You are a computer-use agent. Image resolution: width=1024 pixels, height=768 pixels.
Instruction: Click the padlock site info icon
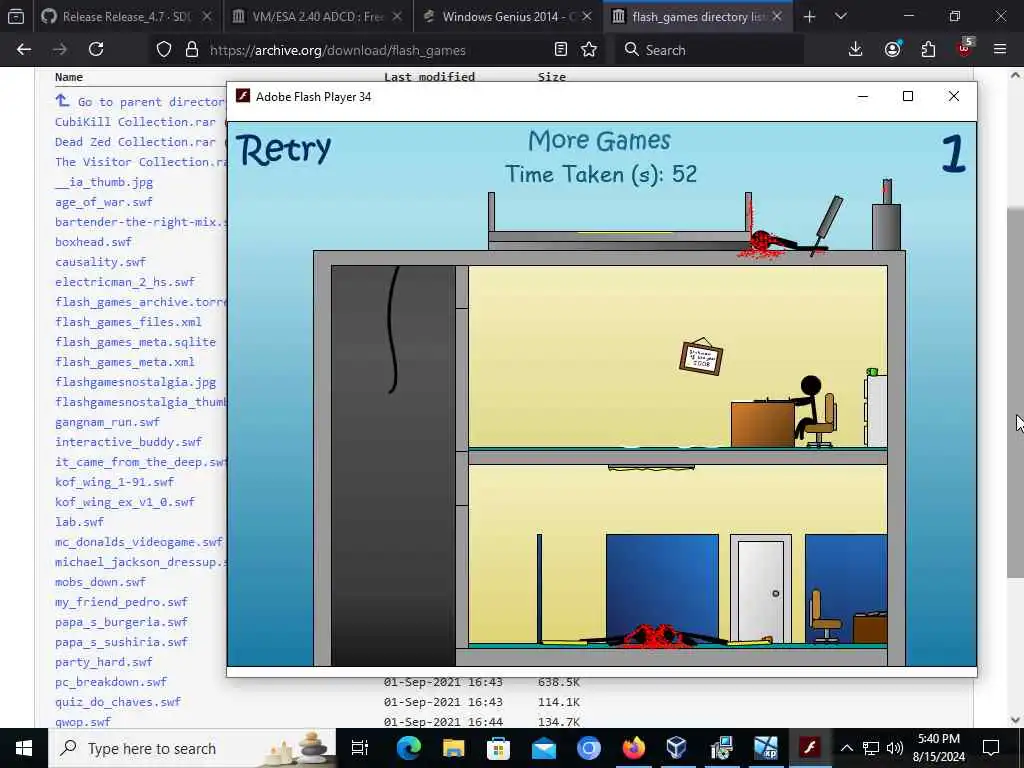pos(191,50)
